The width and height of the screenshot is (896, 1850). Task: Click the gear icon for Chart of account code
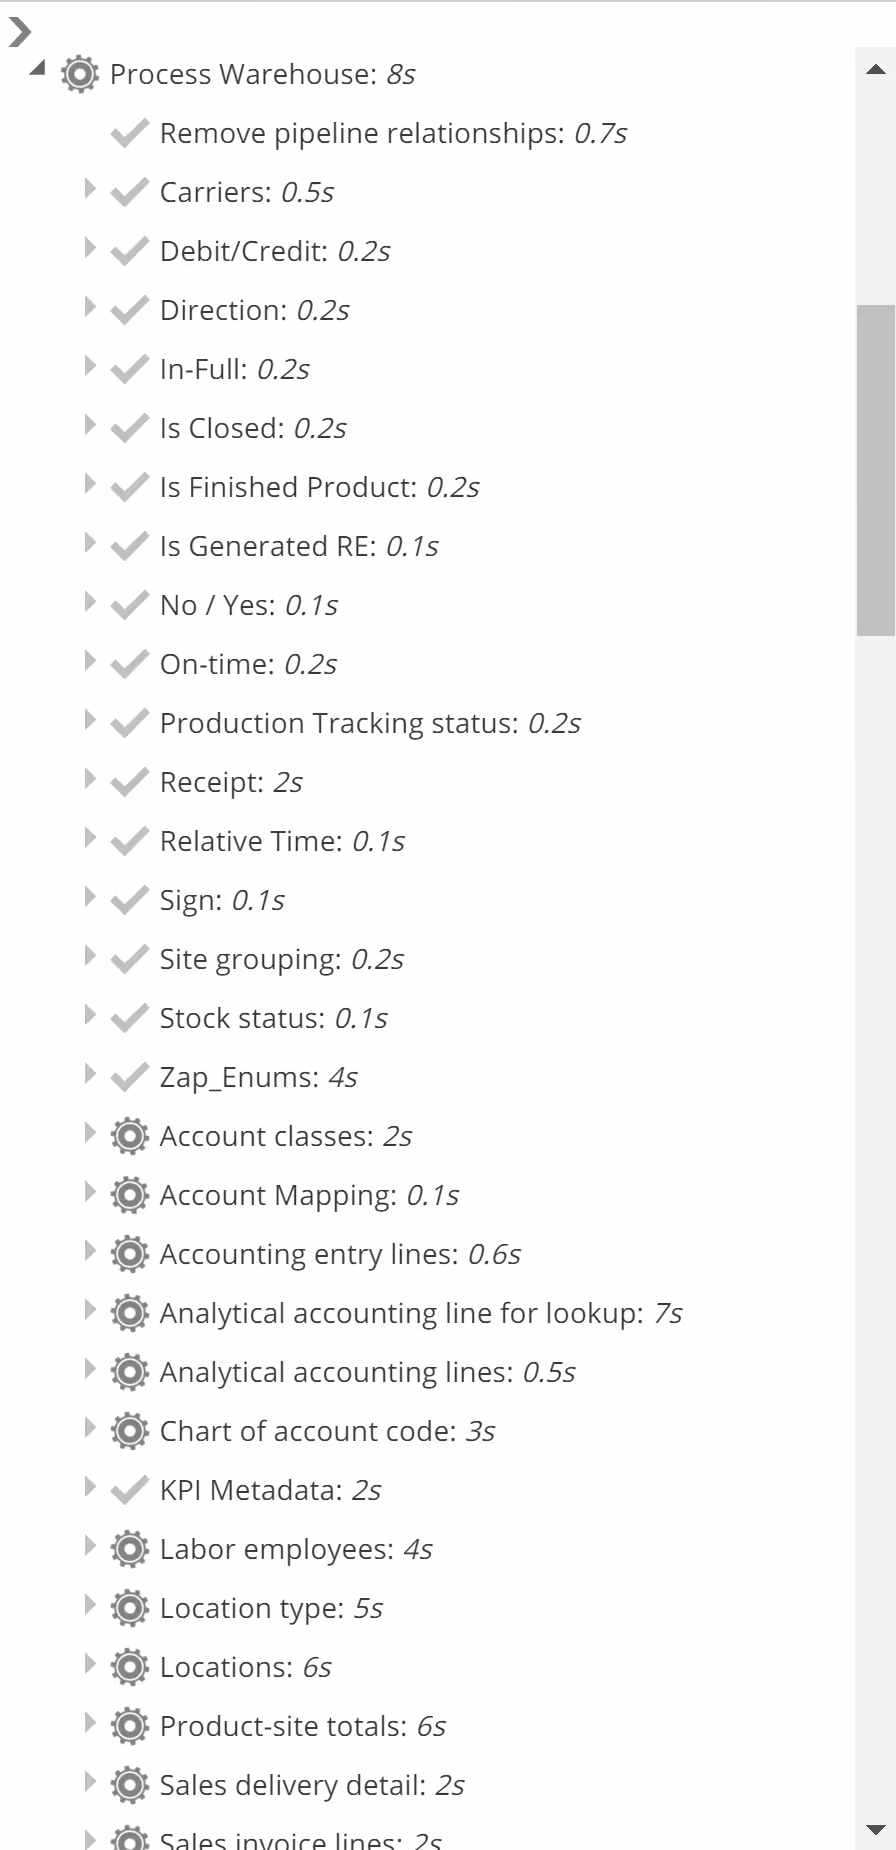tap(129, 1431)
